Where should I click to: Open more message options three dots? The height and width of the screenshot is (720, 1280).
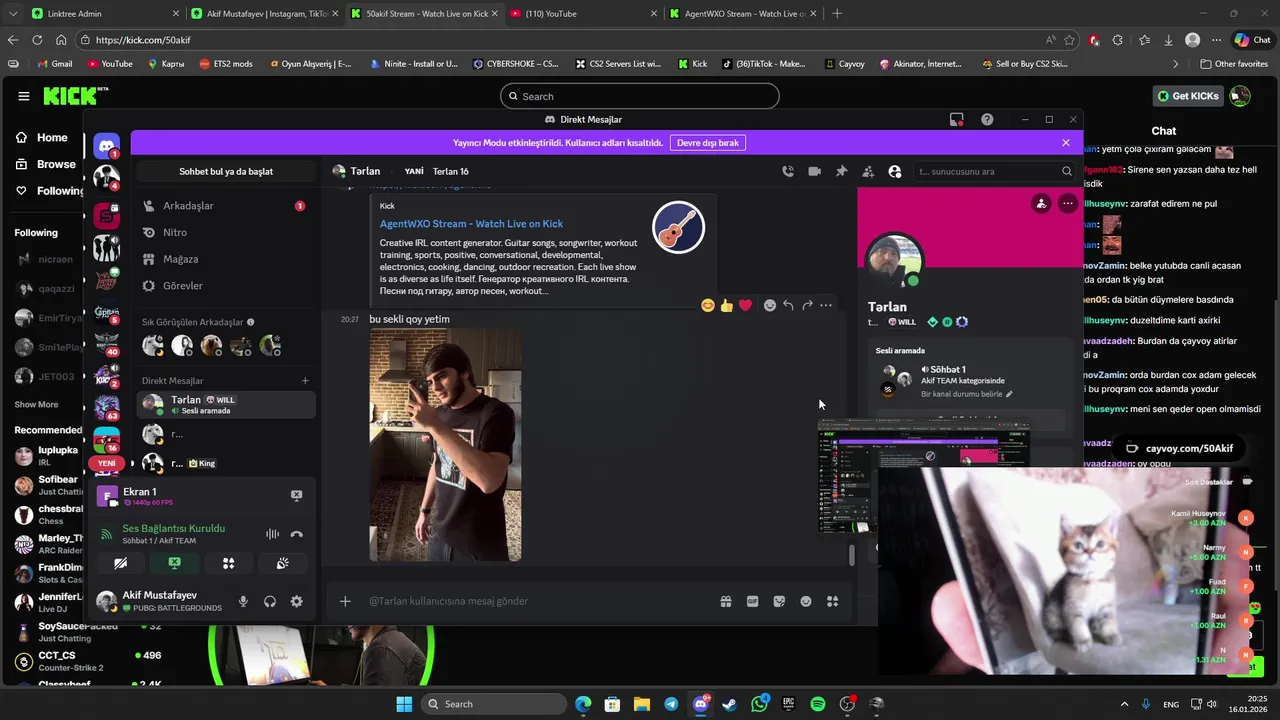point(826,305)
